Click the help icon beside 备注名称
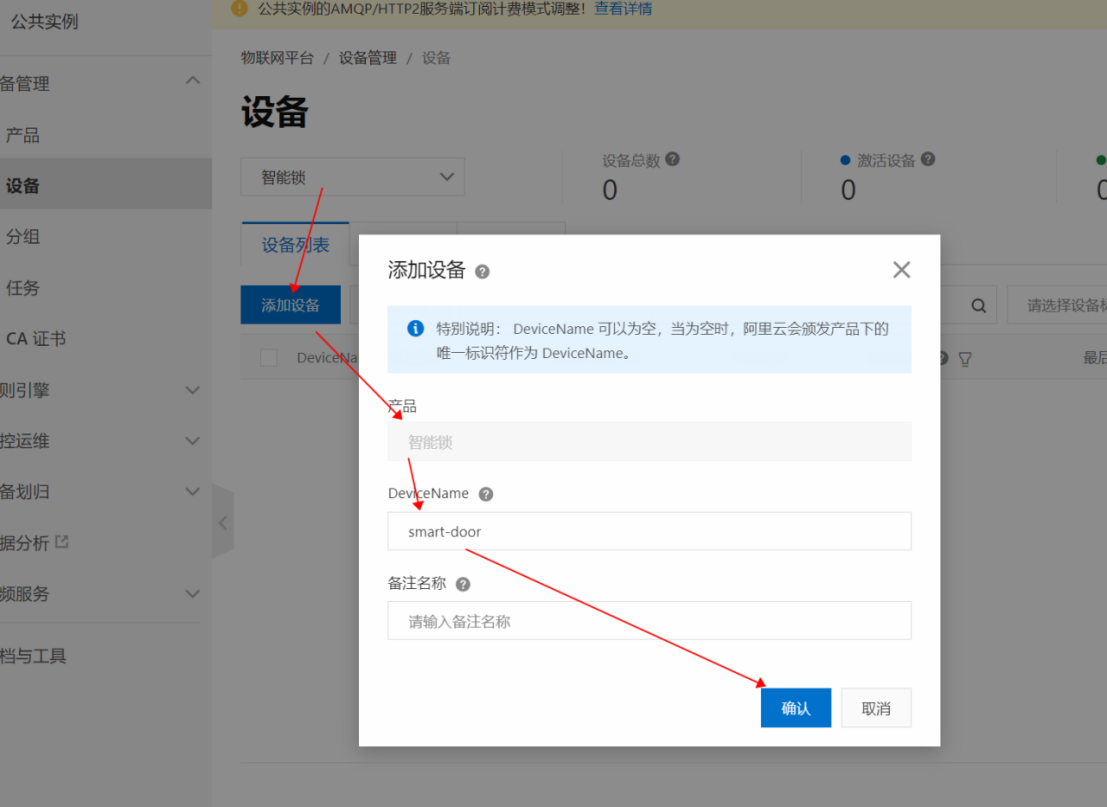This screenshot has height=807, width=1107. 464,582
